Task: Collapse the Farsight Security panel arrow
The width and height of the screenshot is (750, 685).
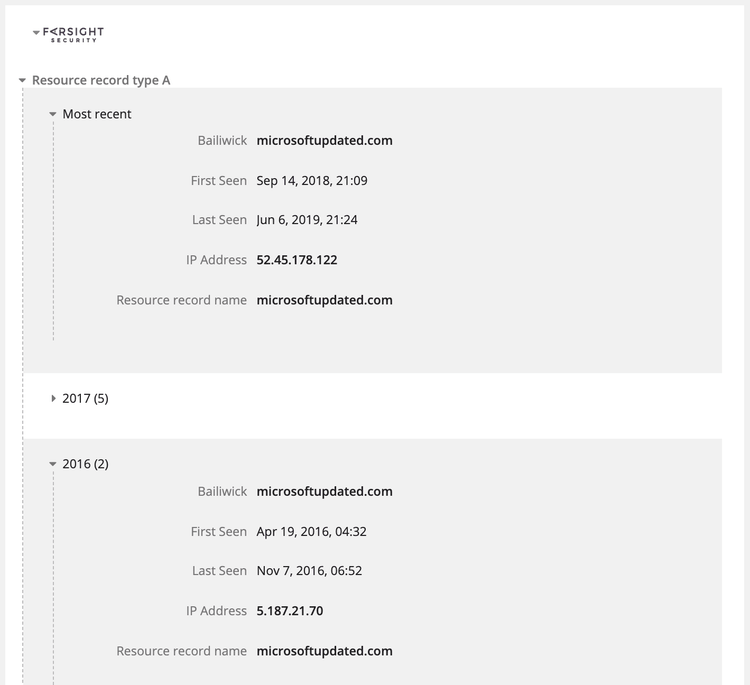Action: (37, 33)
